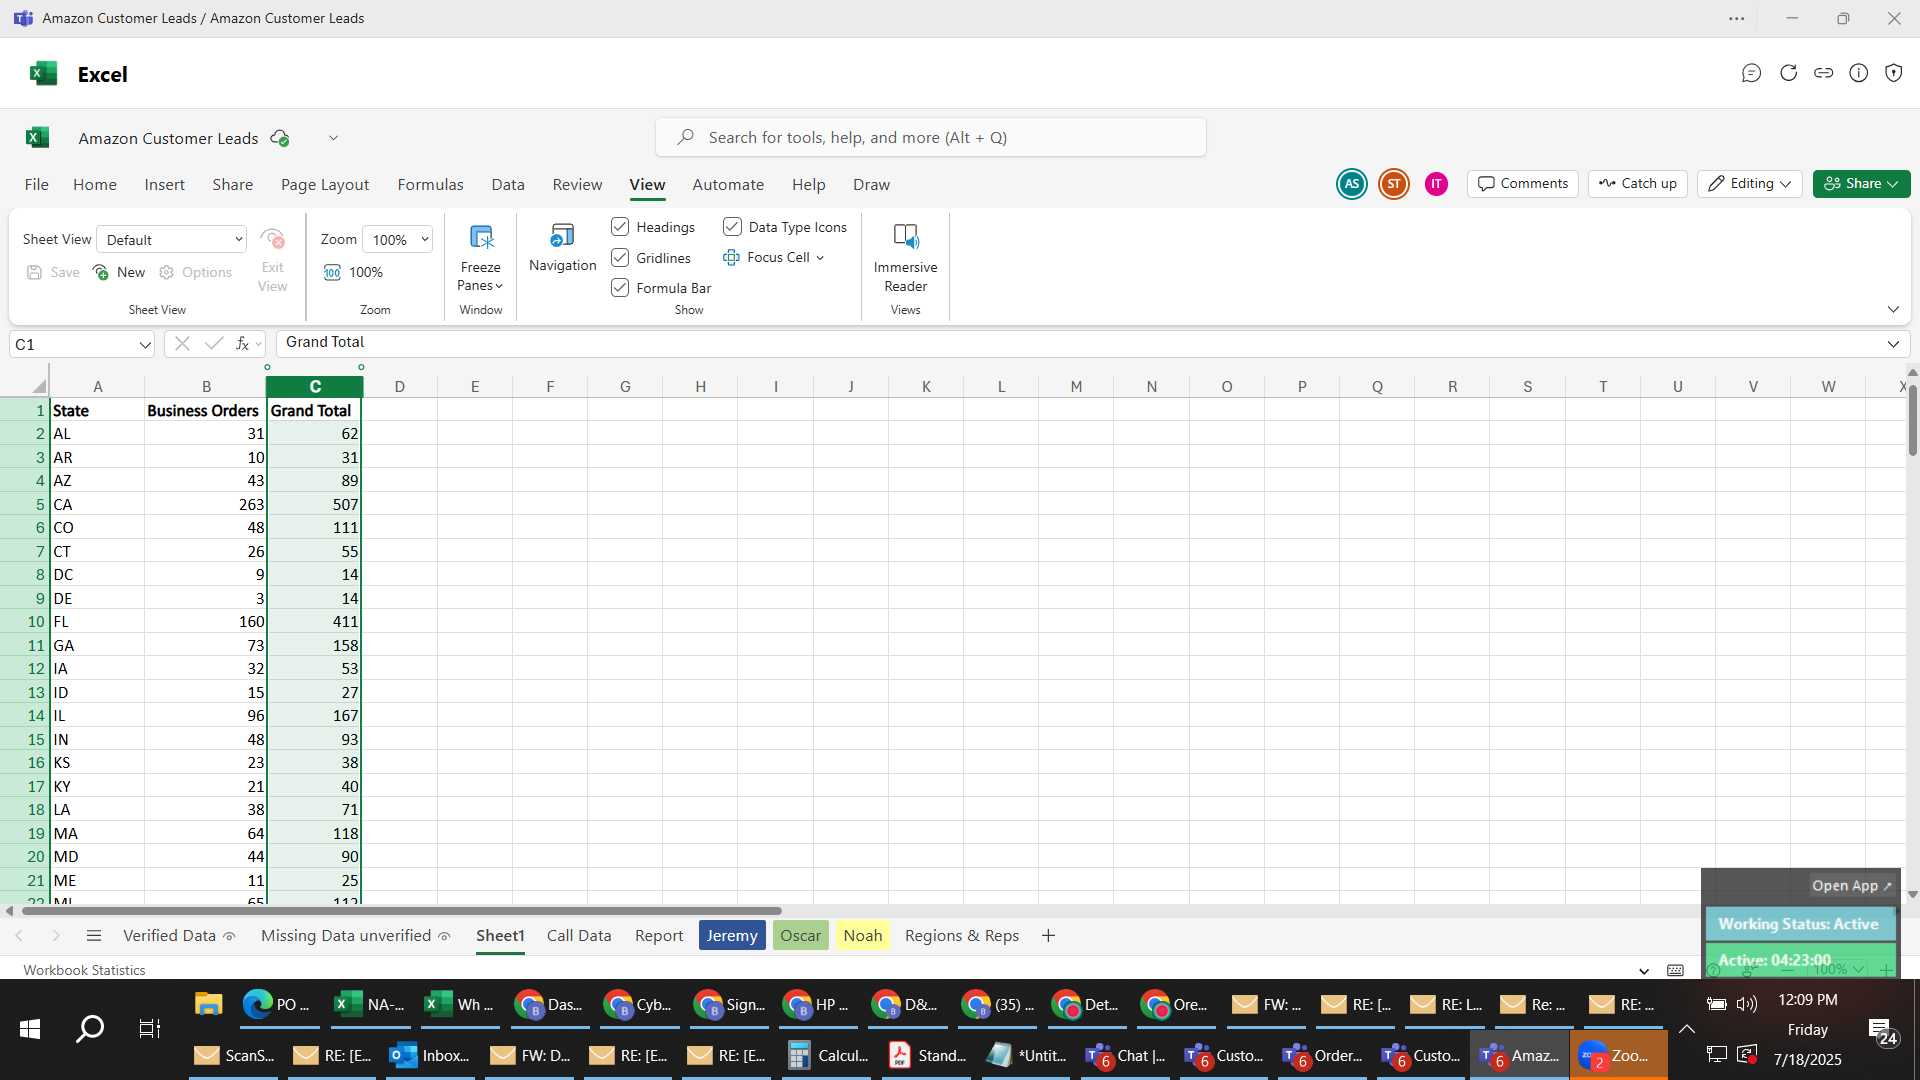Select the Oscar sheet tab
Viewport: 1920px width, 1080px height.
[x=800, y=935]
